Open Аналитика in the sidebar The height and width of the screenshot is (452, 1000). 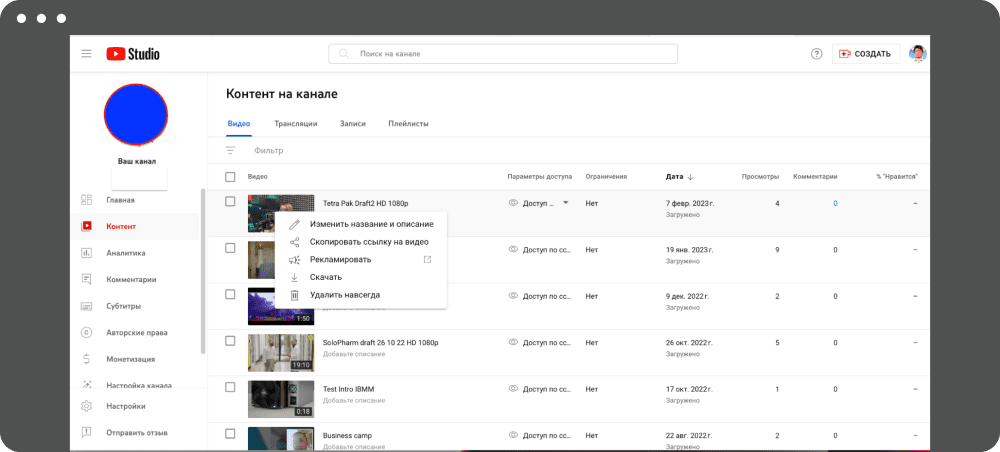coord(126,253)
